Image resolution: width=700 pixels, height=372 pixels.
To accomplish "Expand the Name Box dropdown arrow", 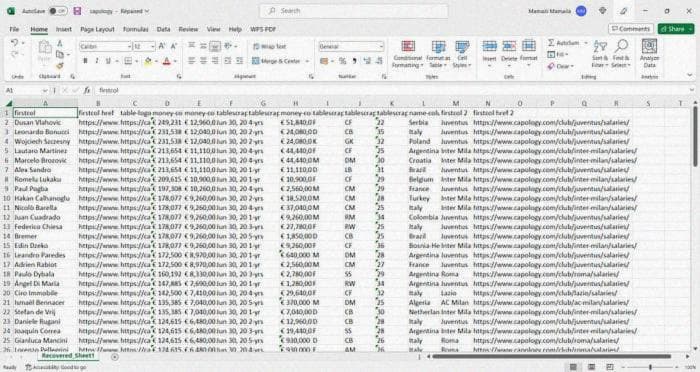I will tap(45, 91).
